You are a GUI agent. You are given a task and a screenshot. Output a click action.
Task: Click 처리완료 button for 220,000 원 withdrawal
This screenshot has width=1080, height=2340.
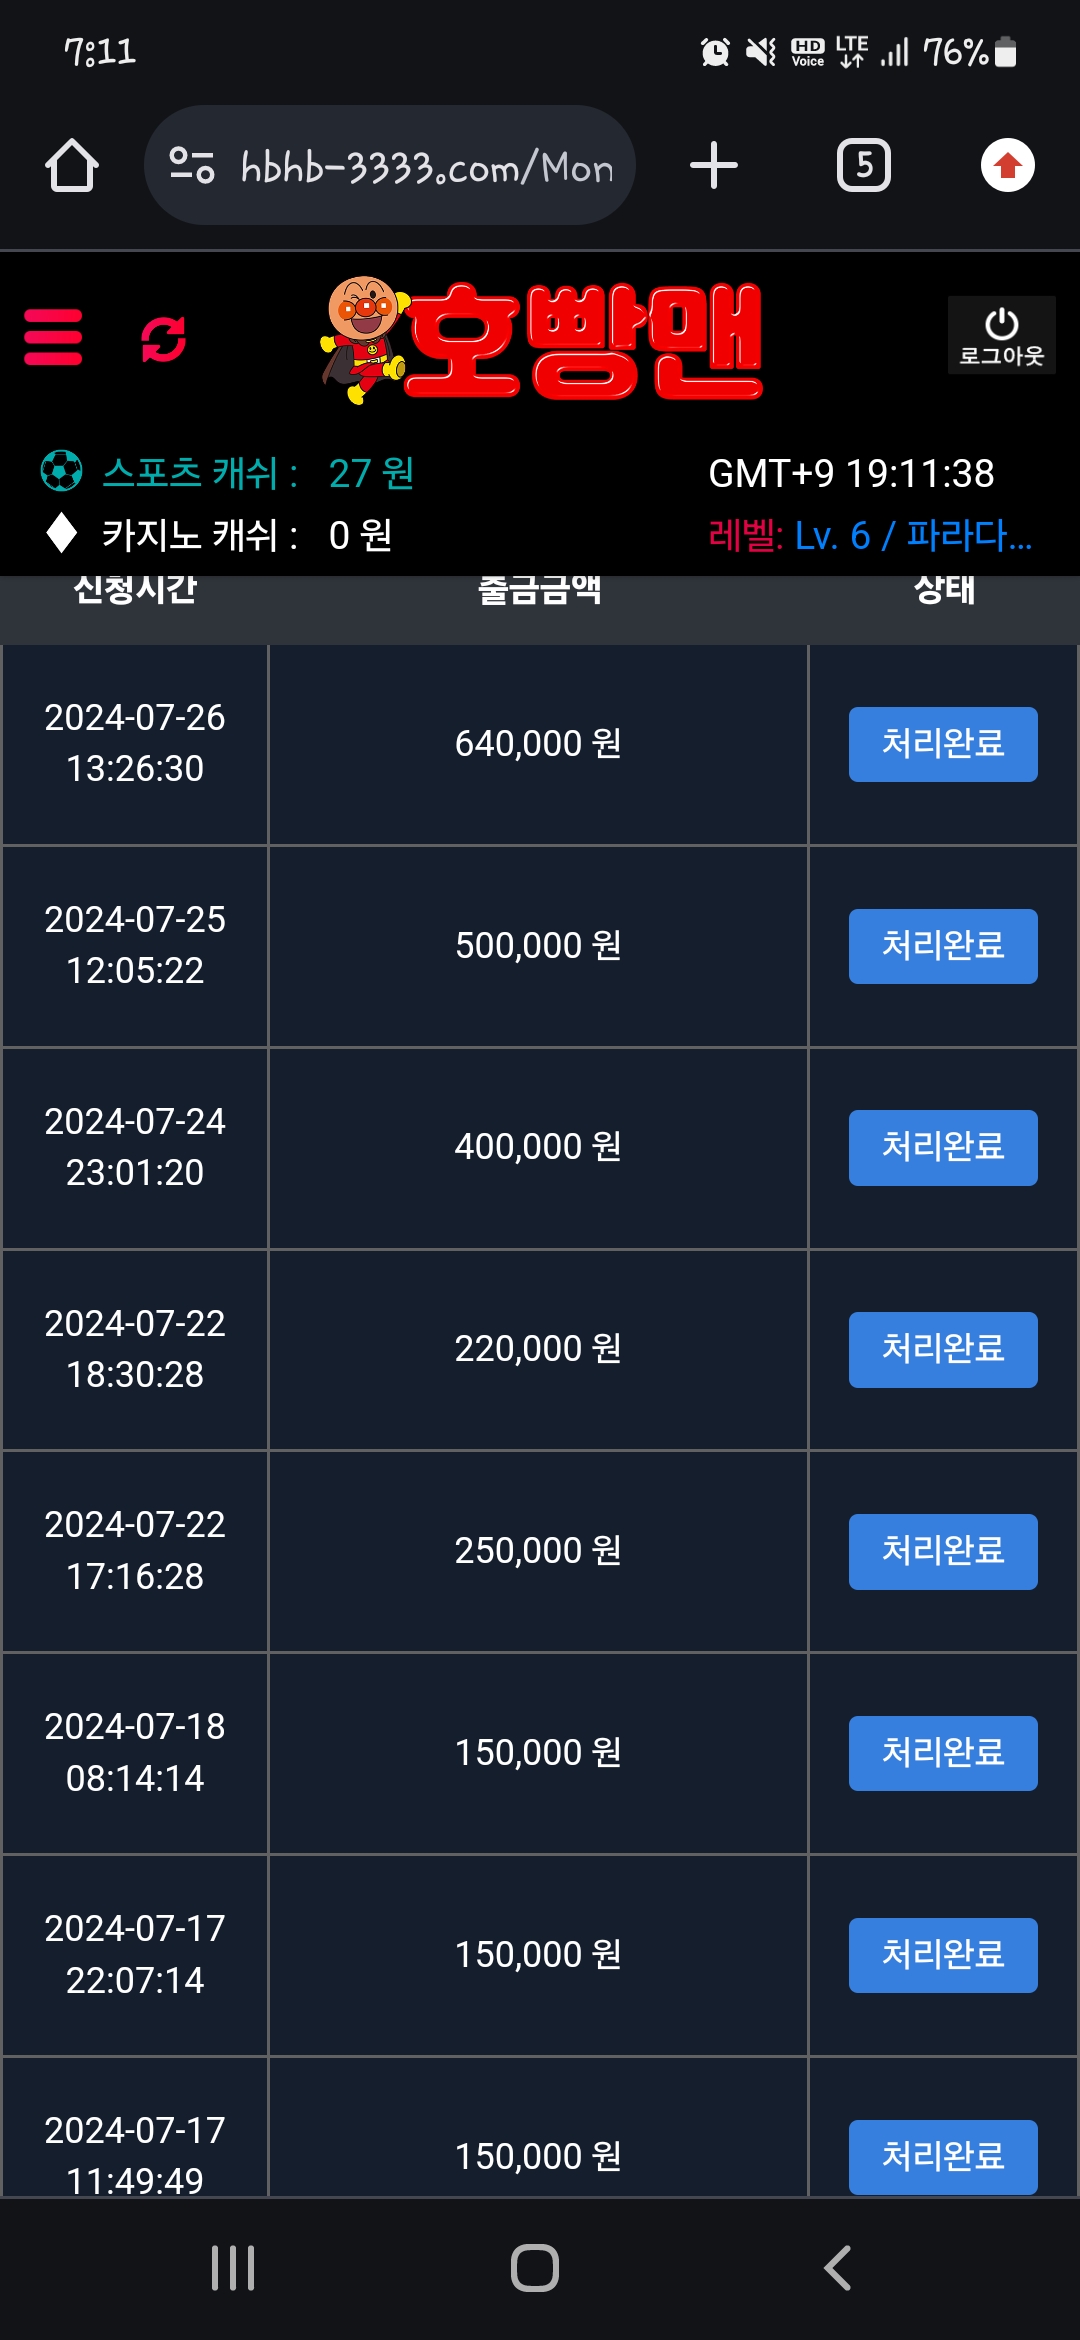pyautogui.click(x=942, y=1349)
